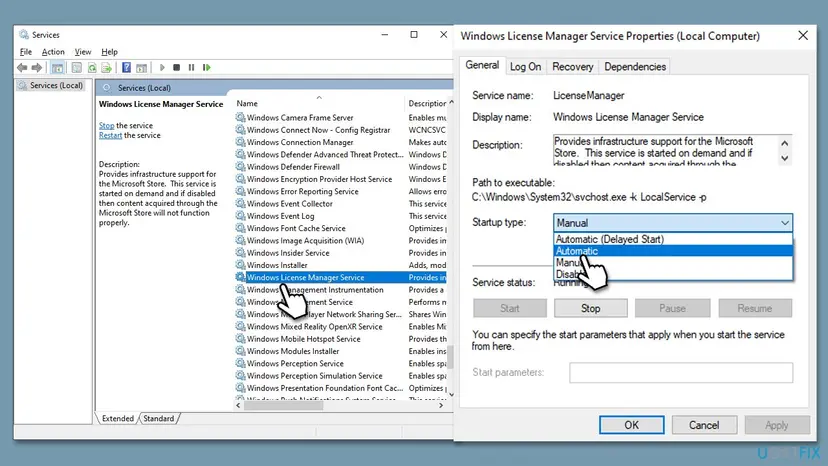Toggle Show/Hide Action Pane toolbar icon
Viewport: 828px width, 466px height.
[142, 68]
